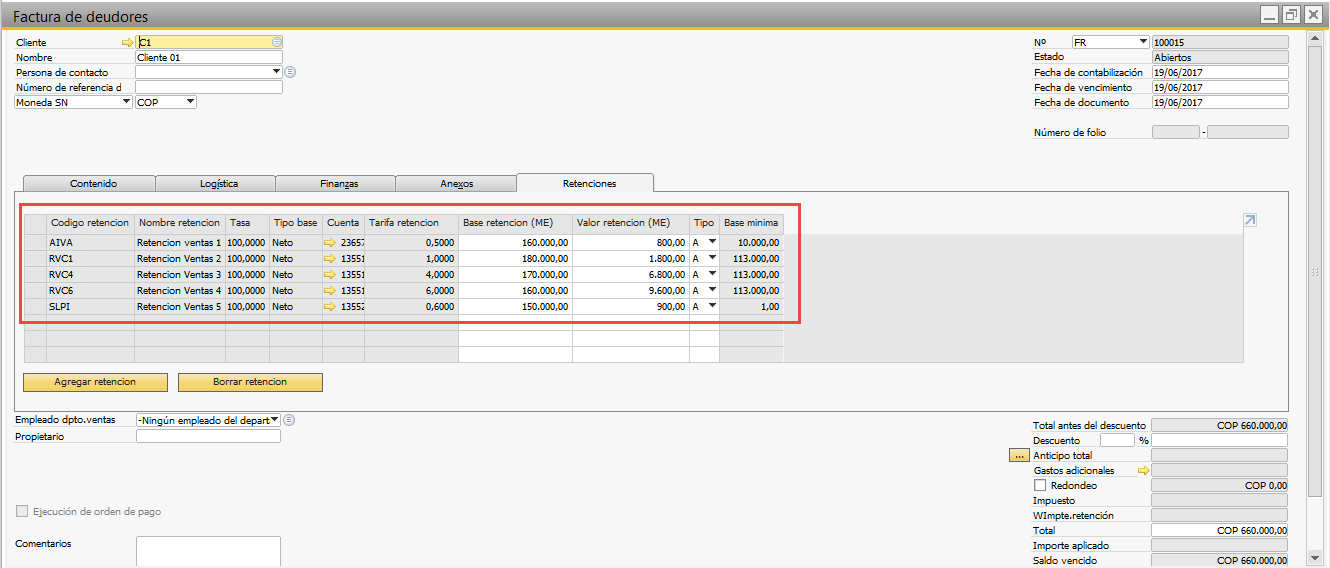Image resolution: width=1330 pixels, height=568 pixels.
Task: Open the choose-from-list icon in Cliente field
Action: [x=277, y=42]
